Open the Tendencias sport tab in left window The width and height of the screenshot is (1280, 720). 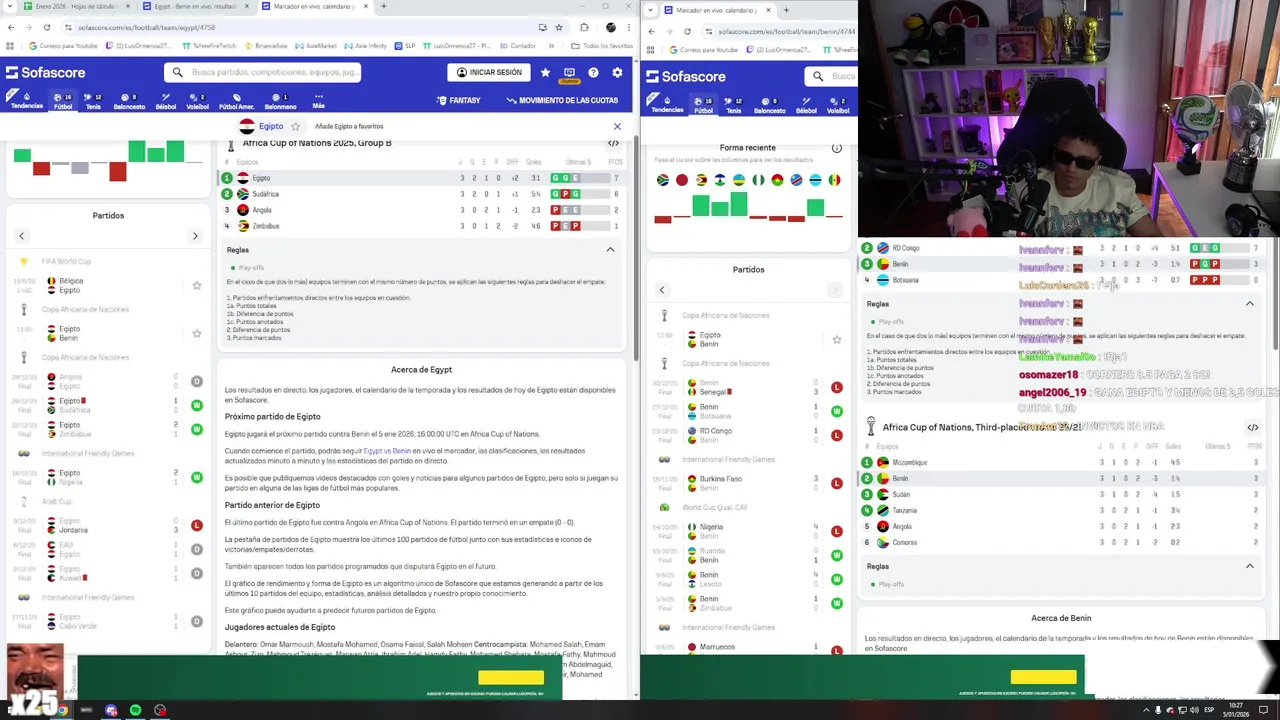click(26, 101)
